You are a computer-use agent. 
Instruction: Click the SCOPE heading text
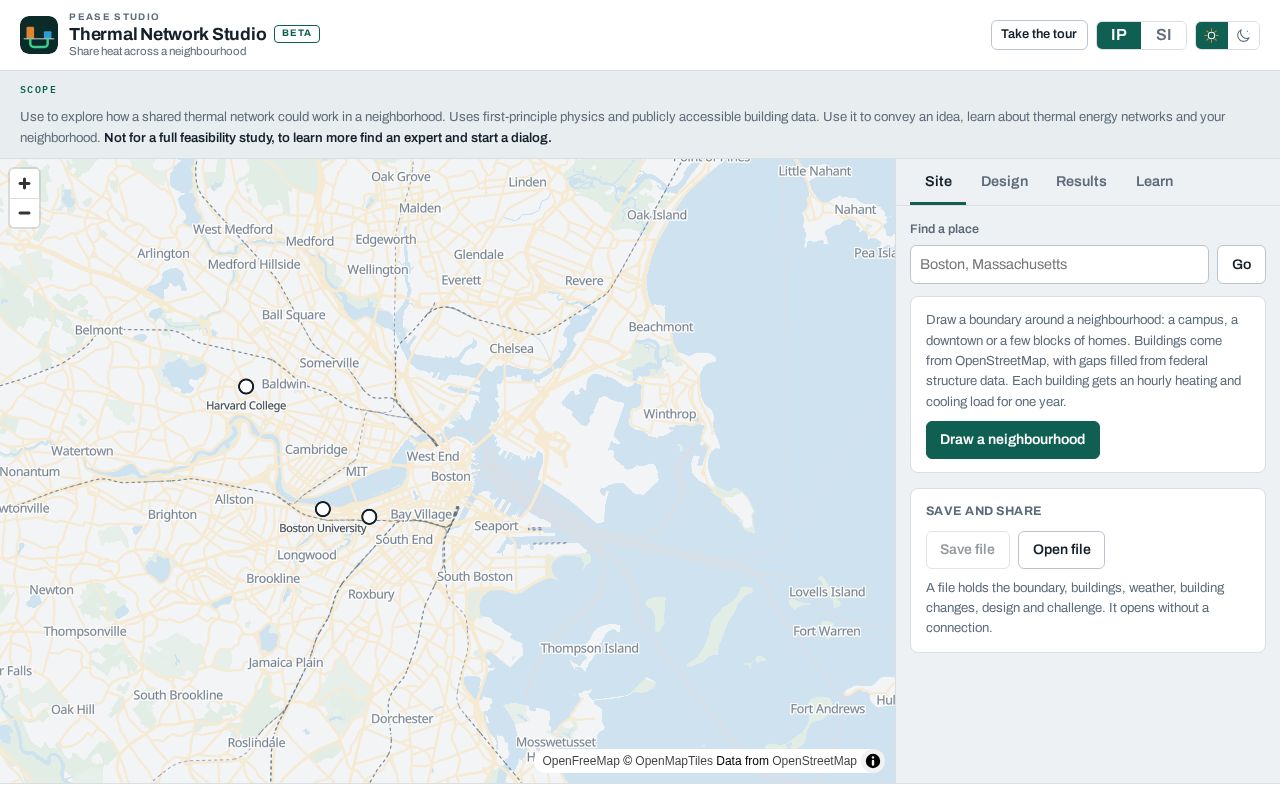39,90
